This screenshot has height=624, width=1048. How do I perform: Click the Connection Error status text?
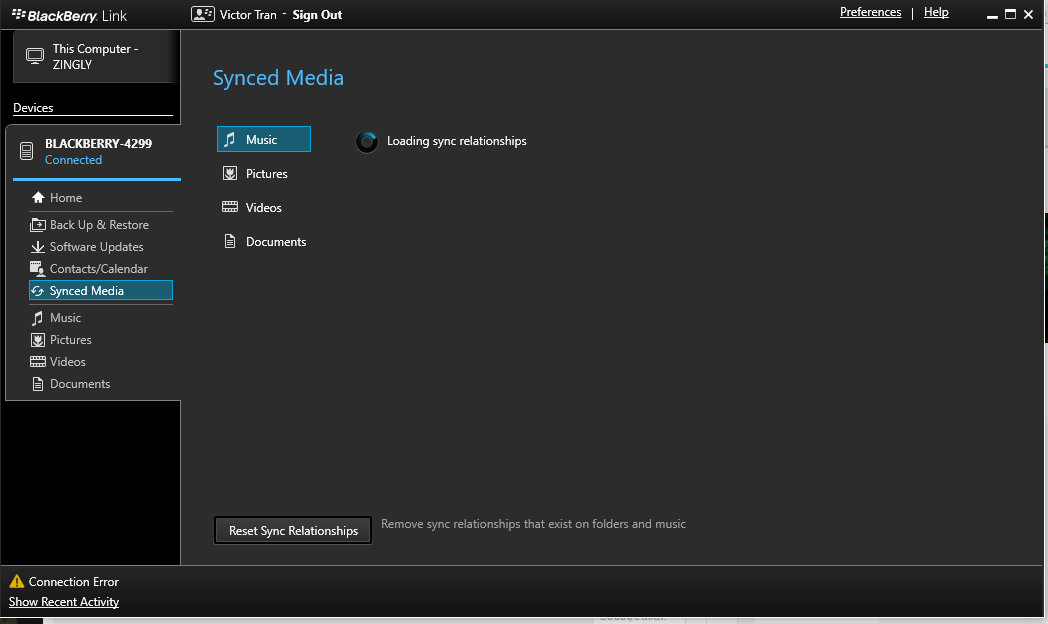click(x=74, y=582)
